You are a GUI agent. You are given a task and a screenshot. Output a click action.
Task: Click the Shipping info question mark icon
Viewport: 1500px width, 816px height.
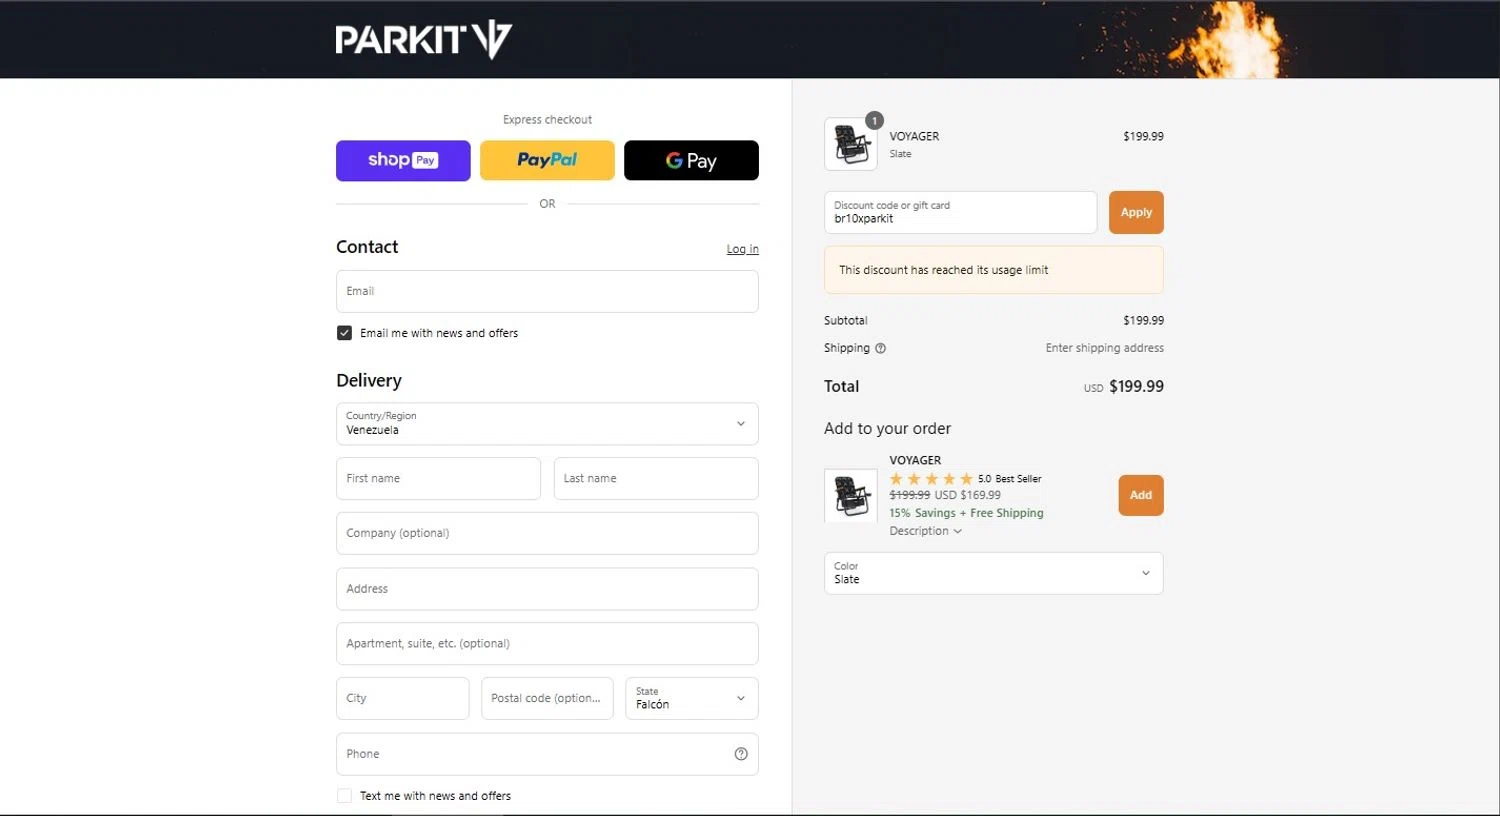pos(881,348)
